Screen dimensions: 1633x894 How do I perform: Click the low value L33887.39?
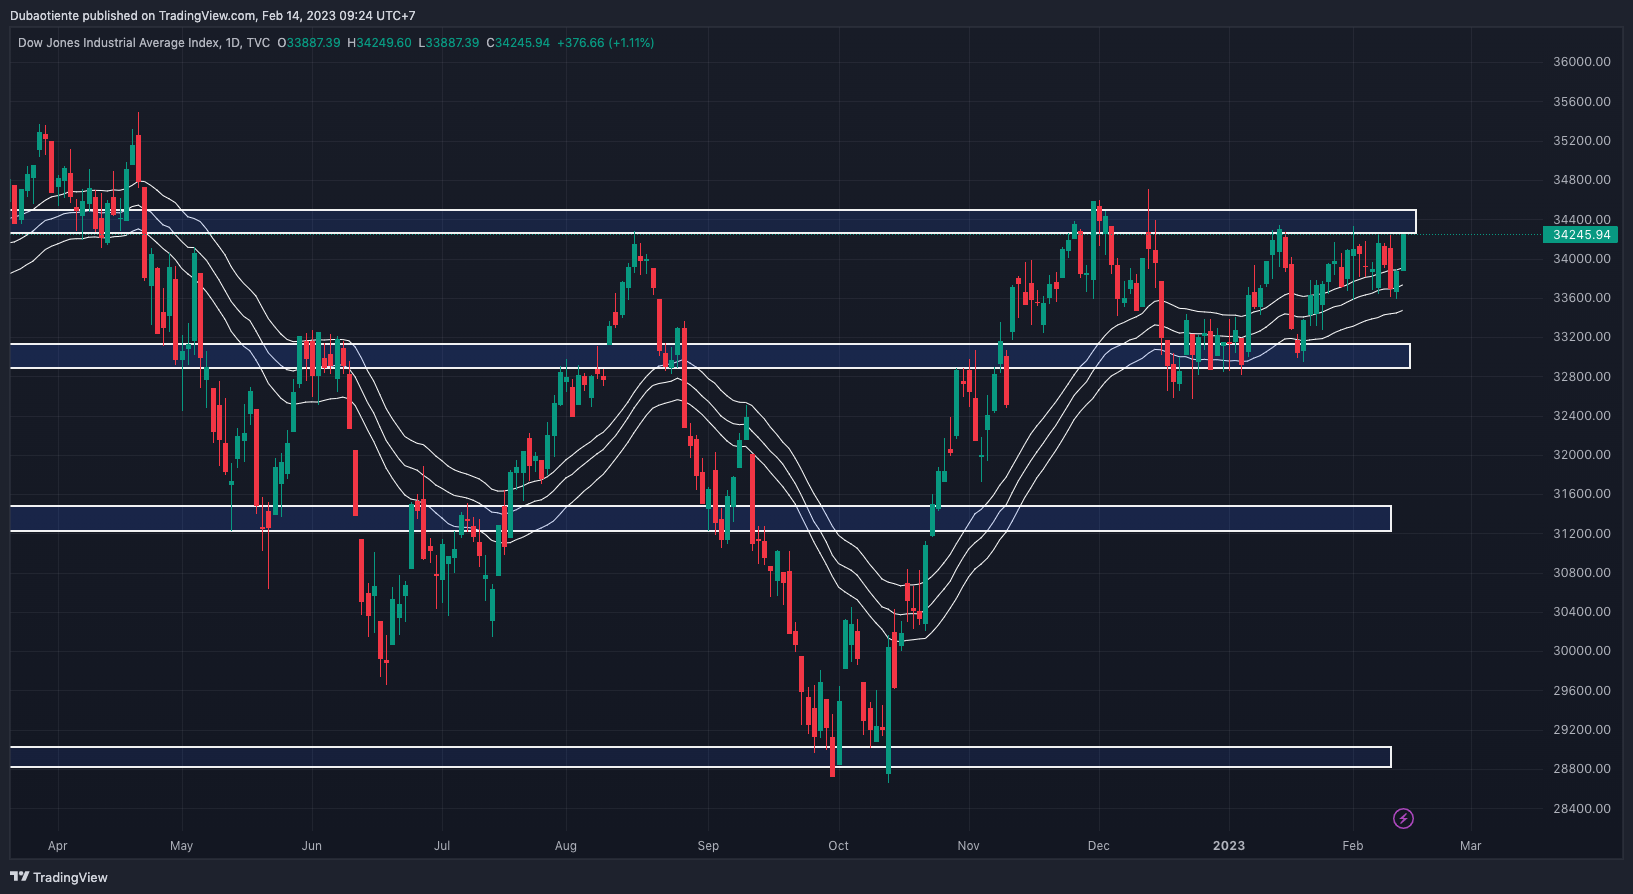[448, 43]
